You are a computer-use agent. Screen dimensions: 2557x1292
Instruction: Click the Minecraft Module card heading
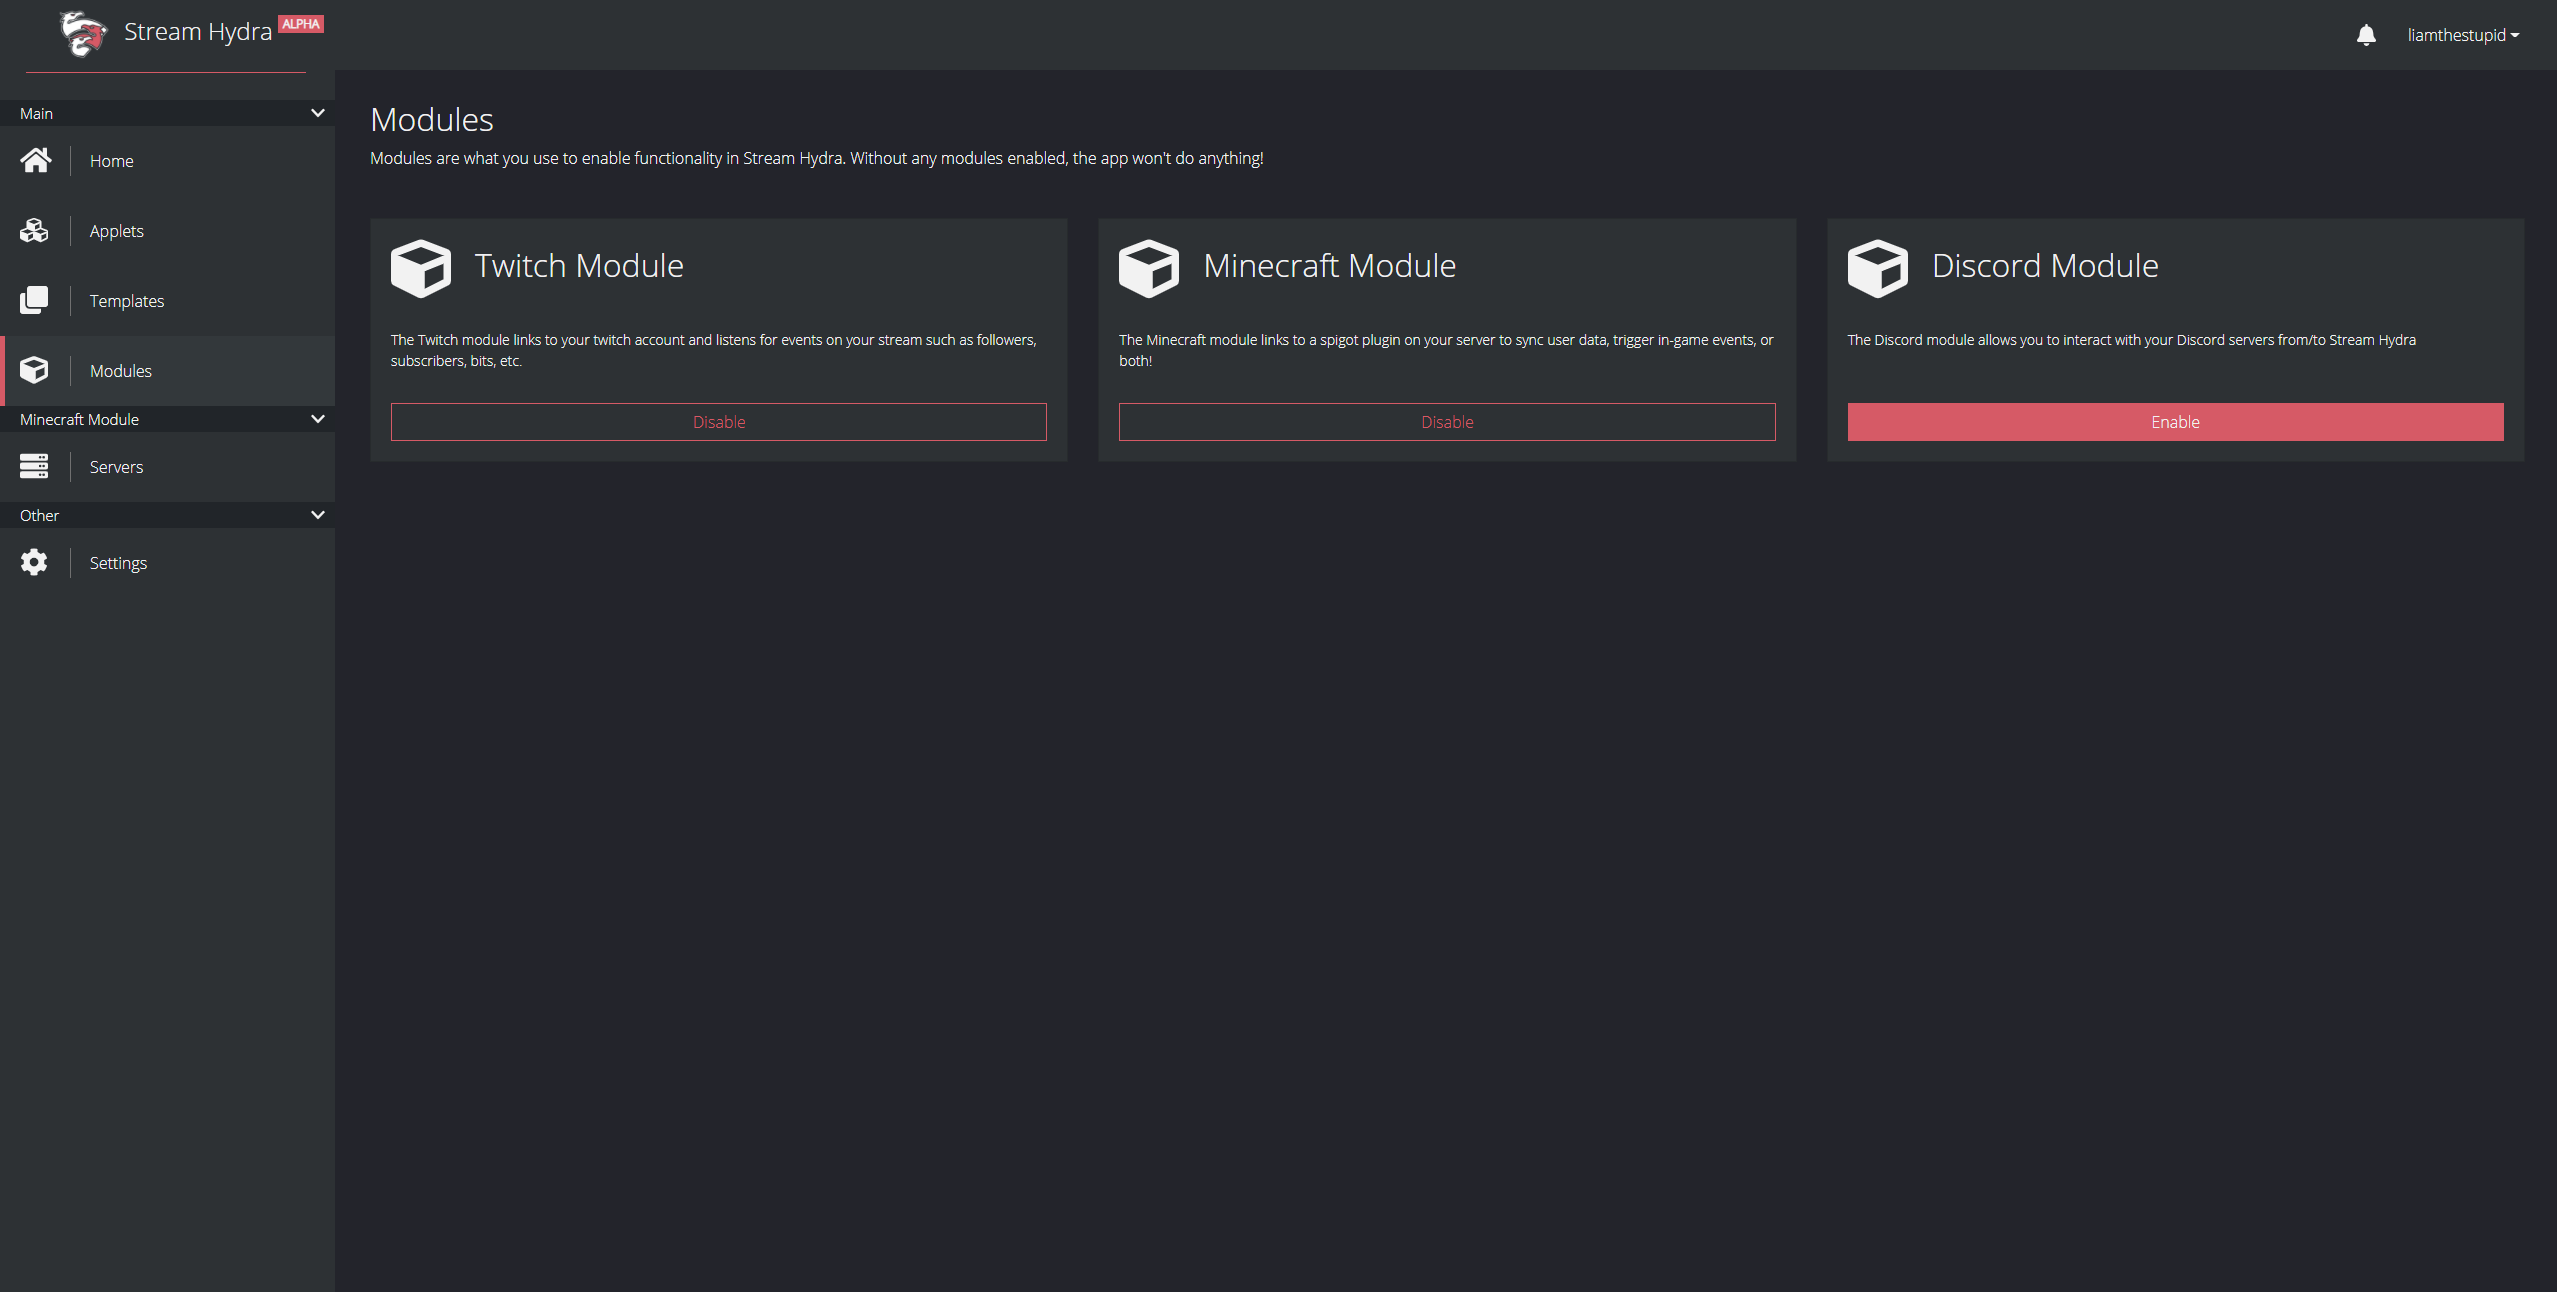pyautogui.click(x=1329, y=266)
